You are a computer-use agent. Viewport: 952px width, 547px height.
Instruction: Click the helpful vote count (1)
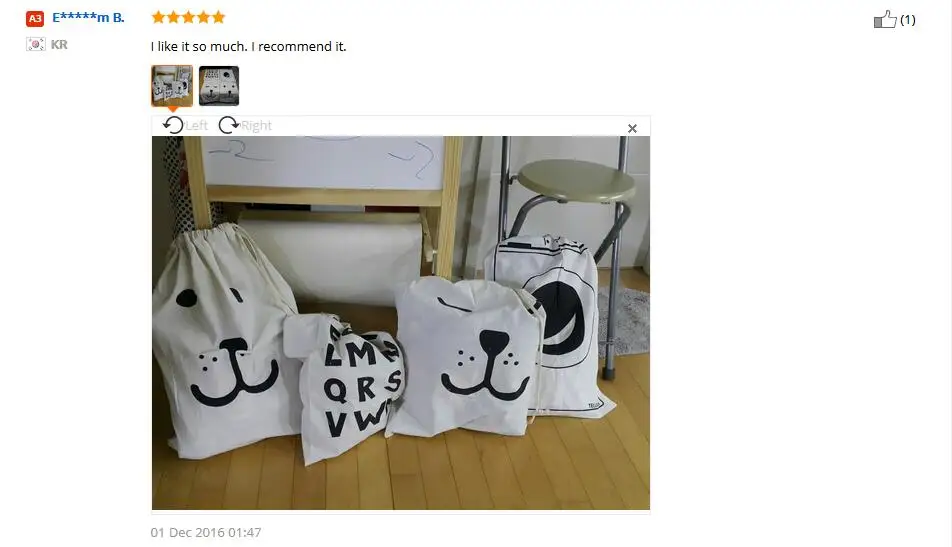908,20
